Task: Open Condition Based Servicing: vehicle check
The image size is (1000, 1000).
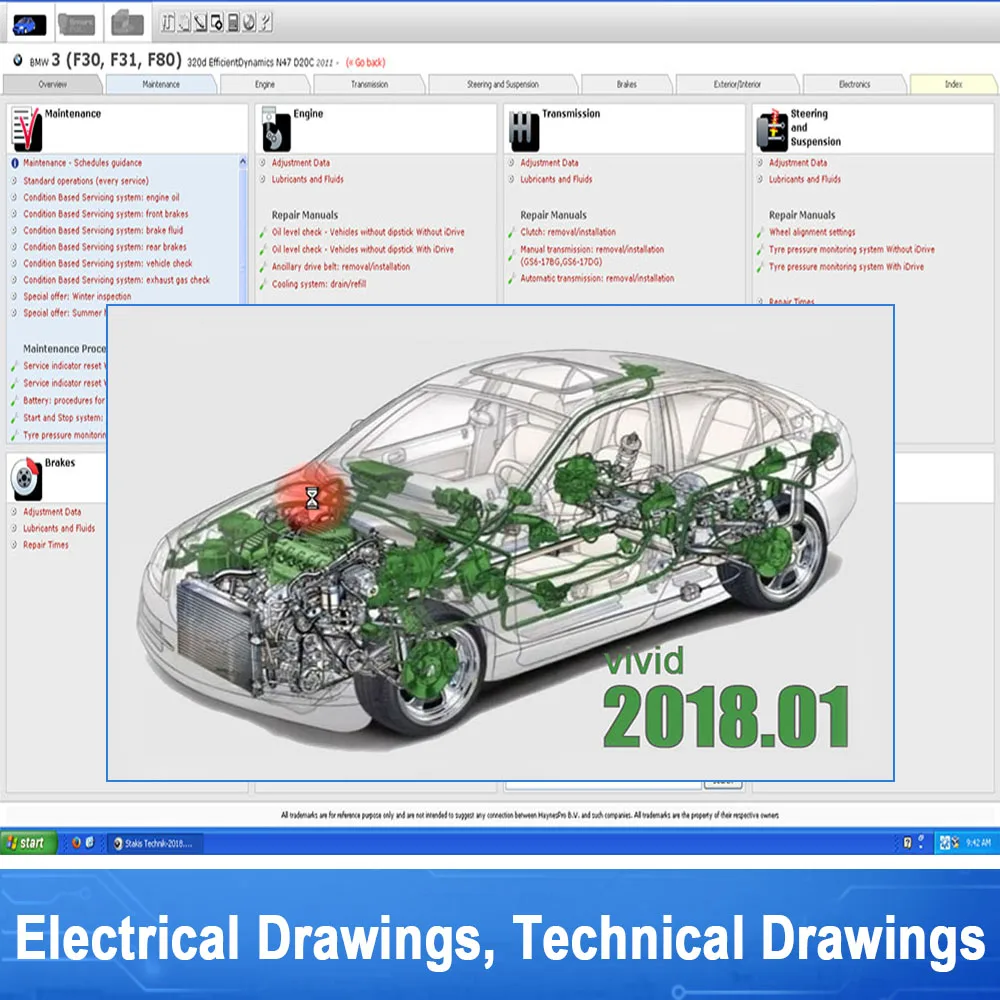Action: coord(108,263)
